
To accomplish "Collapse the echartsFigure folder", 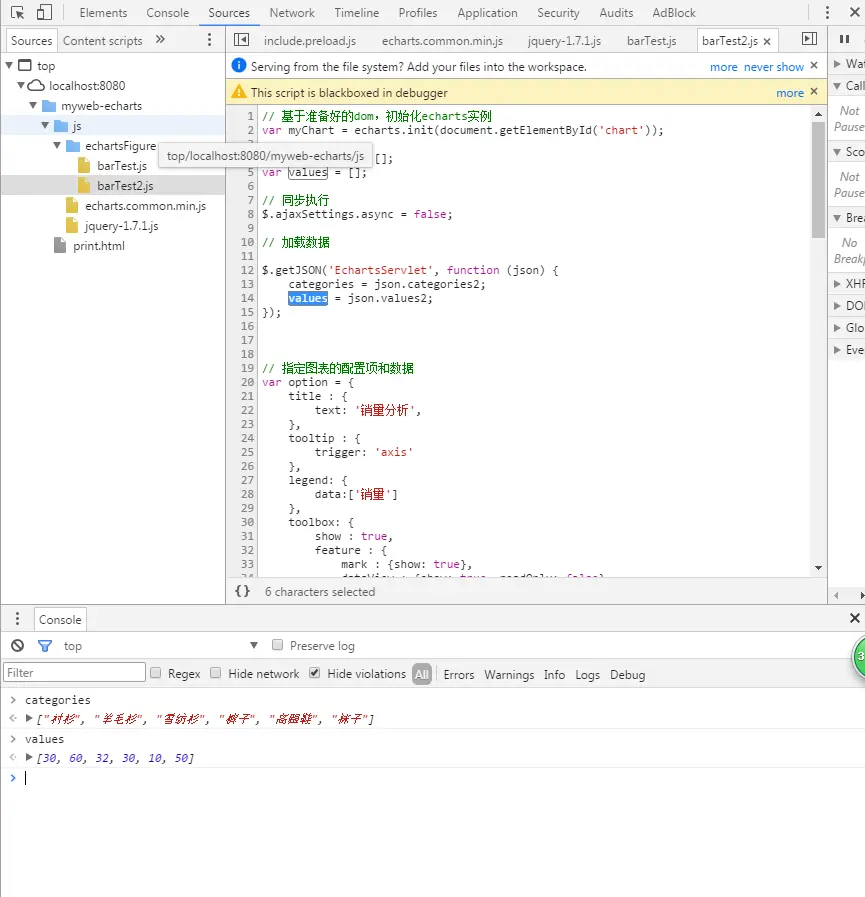I will 57,145.
